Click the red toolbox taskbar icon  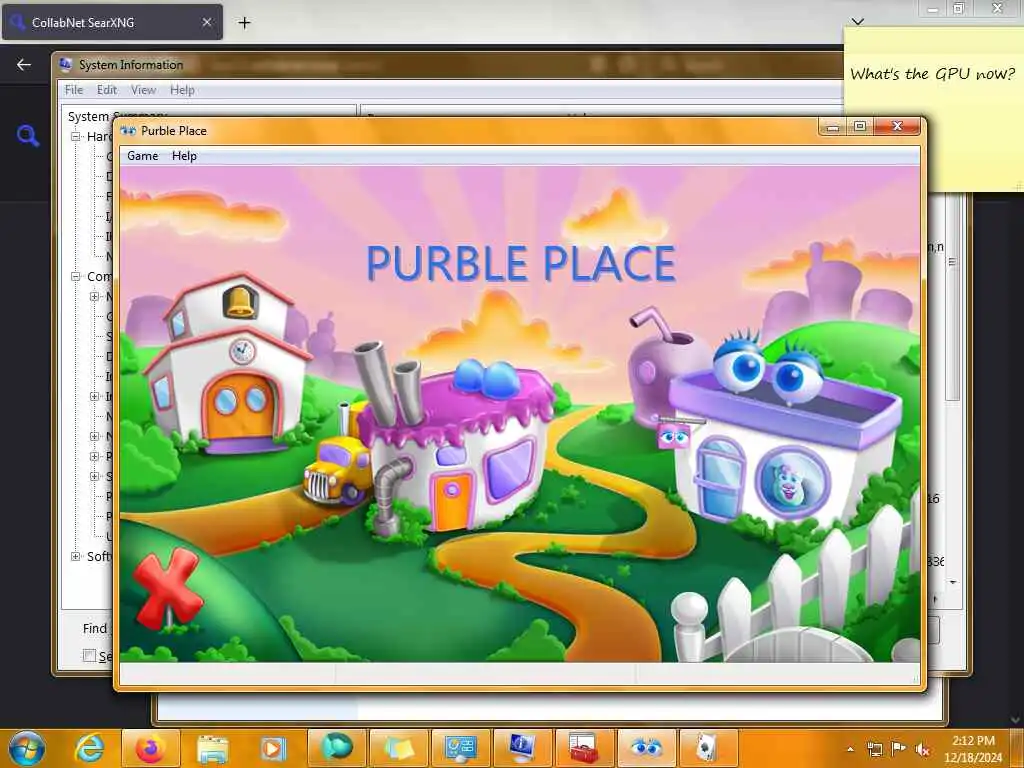(584, 748)
